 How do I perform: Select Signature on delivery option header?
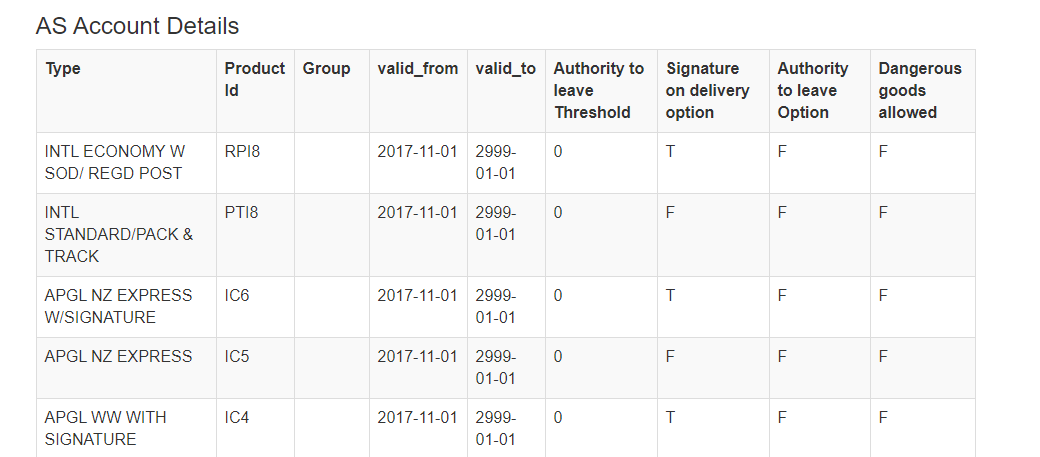tap(707, 90)
